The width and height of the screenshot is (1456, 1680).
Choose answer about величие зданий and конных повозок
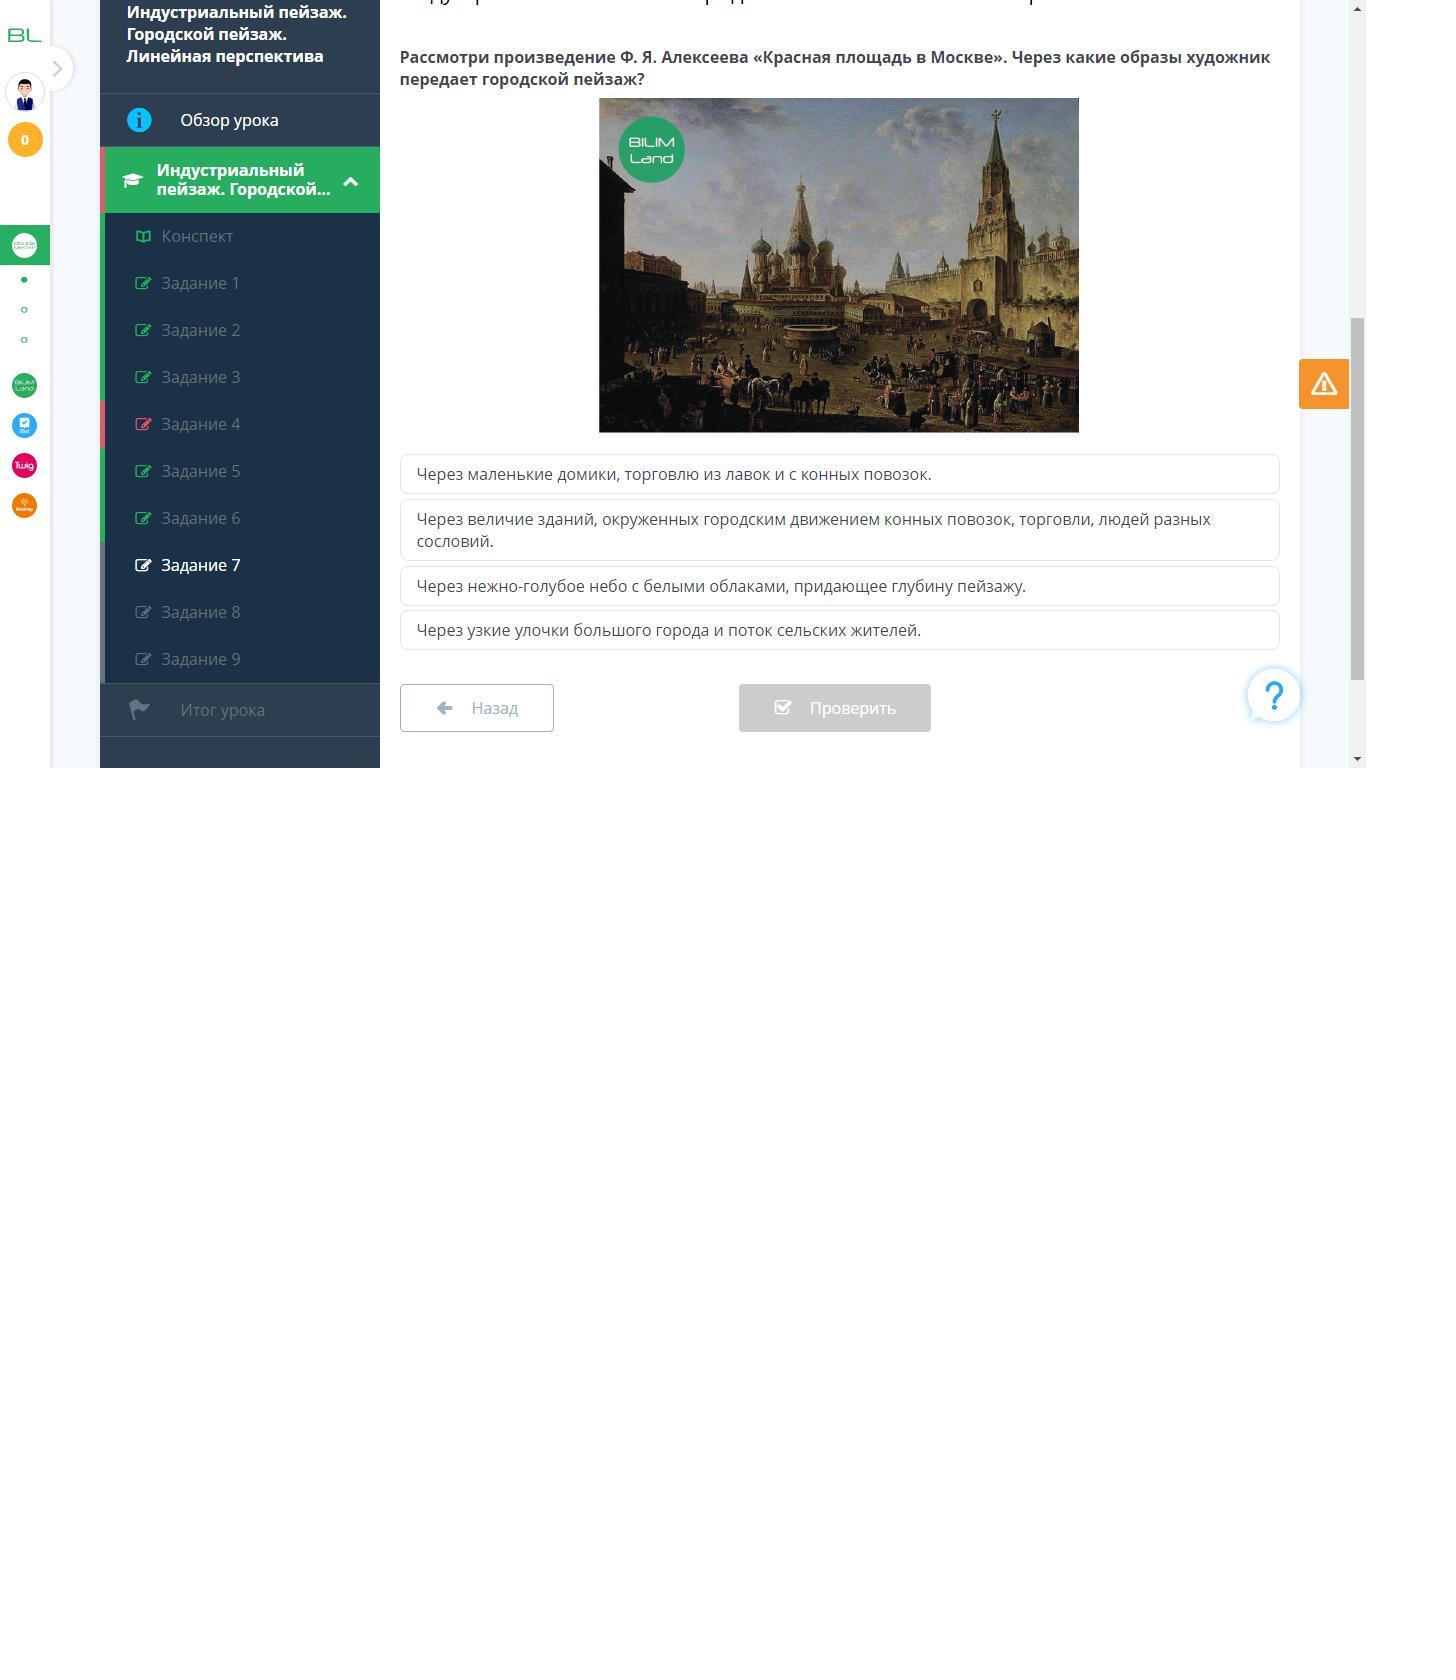tap(840, 530)
